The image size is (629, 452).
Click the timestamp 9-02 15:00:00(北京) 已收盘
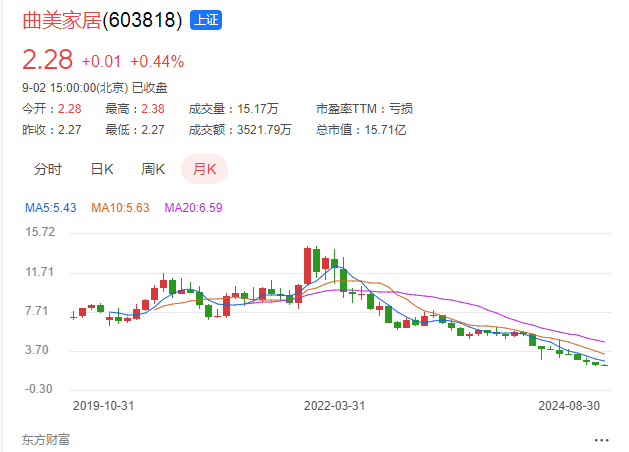coord(95,88)
